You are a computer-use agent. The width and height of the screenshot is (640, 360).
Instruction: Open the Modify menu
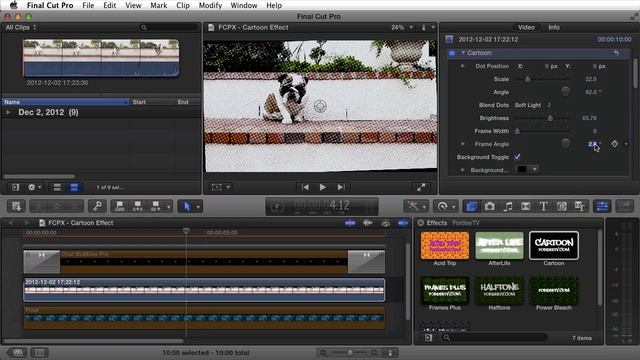click(210, 5)
